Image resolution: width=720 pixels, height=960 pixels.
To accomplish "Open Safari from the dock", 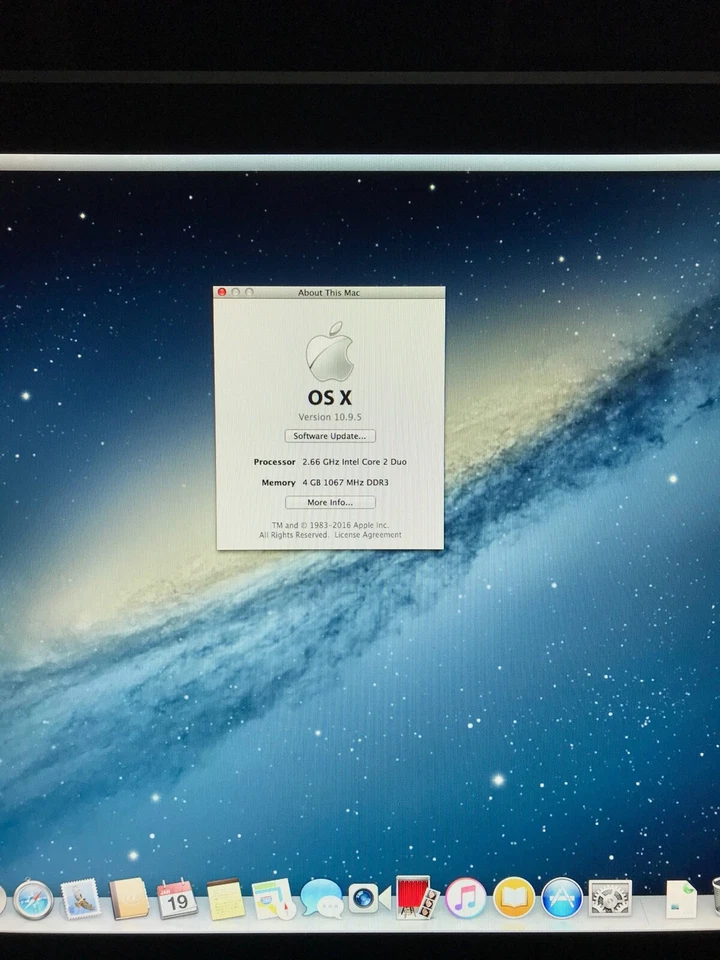I will (33, 899).
